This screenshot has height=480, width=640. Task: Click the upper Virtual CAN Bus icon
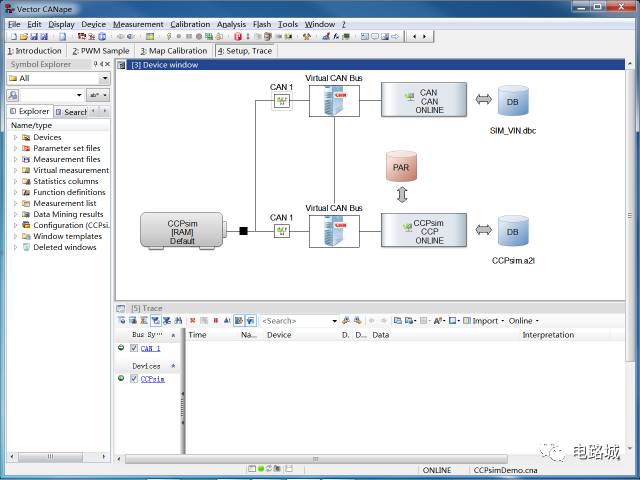(x=334, y=101)
